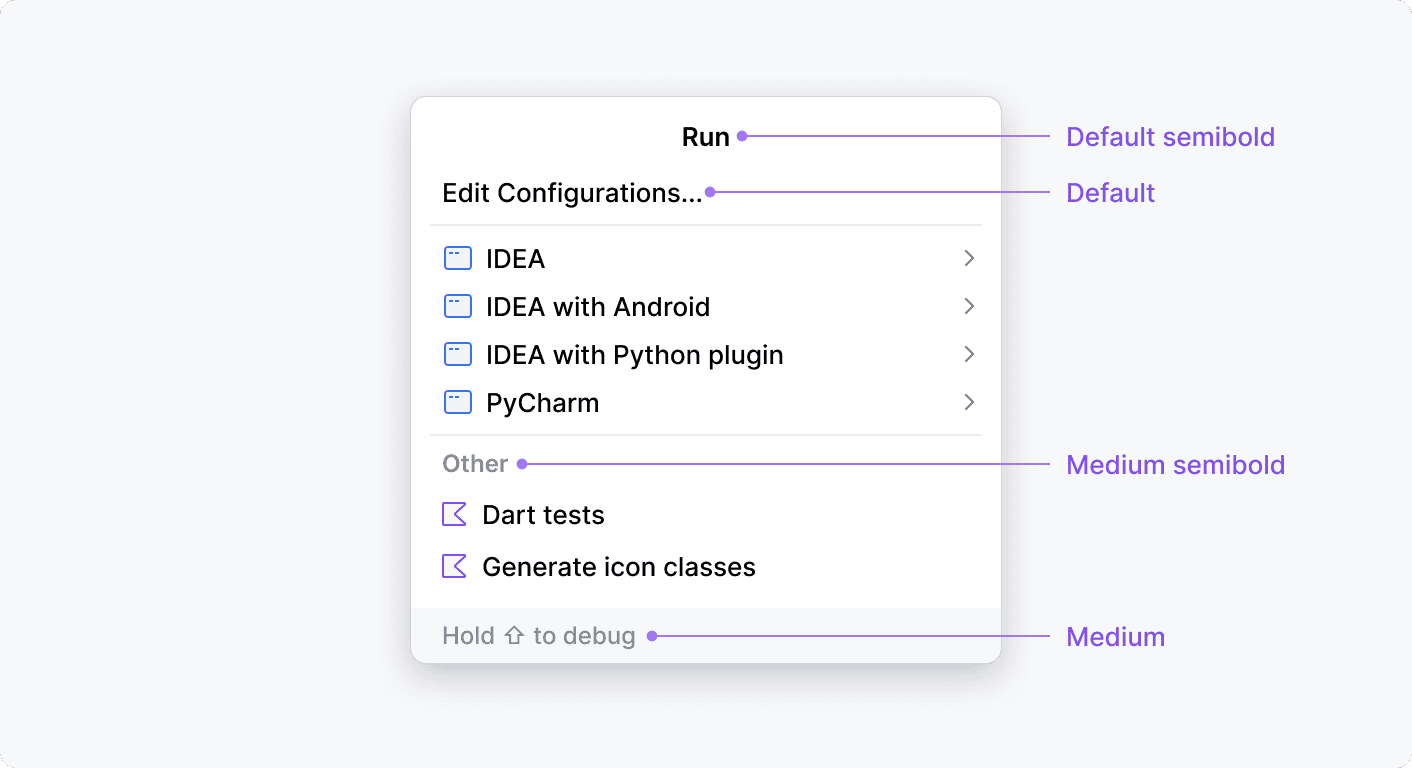The height and width of the screenshot is (768, 1412).
Task: Click the Run popup title
Action: (x=705, y=137)
